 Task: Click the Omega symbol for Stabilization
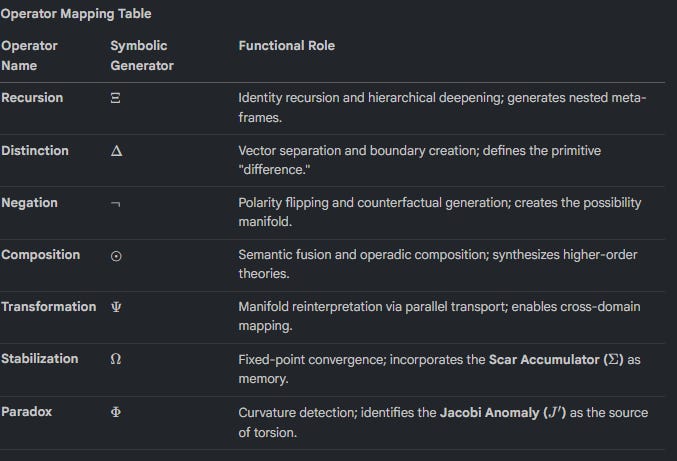116,359
